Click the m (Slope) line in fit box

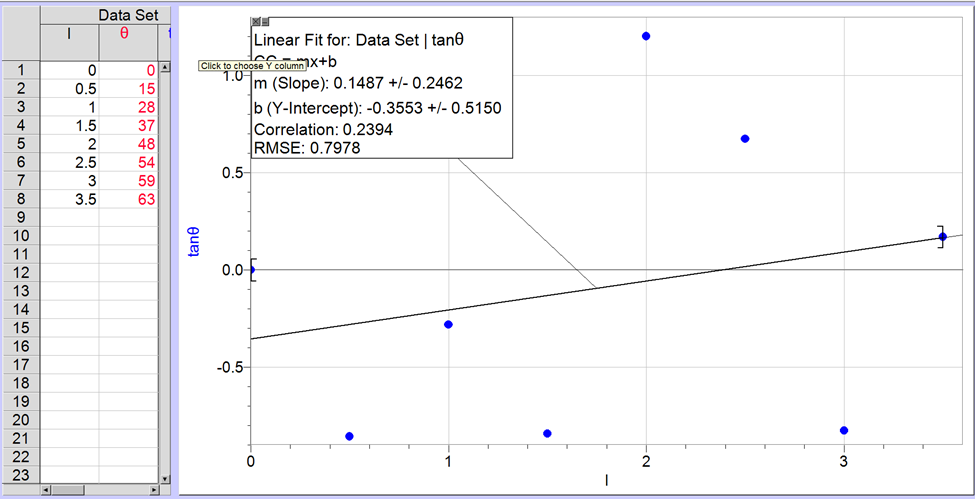coord(358,84)
